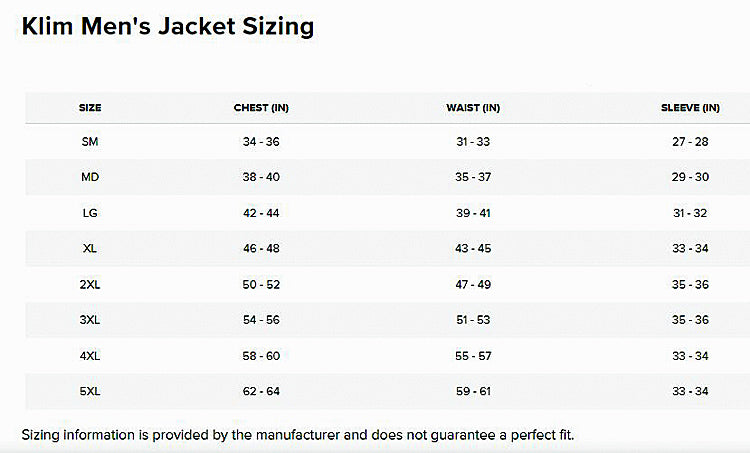Click waist measurement 59 - 61
Image resolution: width=750 pixels, height=453 pixels.
473,391
